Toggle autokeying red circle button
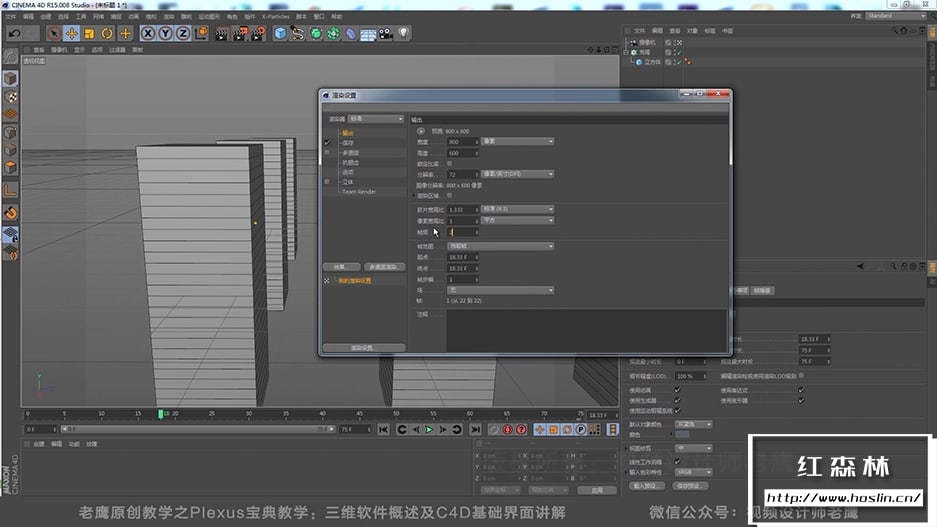This screenshot has height=527, width=937. (507, 430)
